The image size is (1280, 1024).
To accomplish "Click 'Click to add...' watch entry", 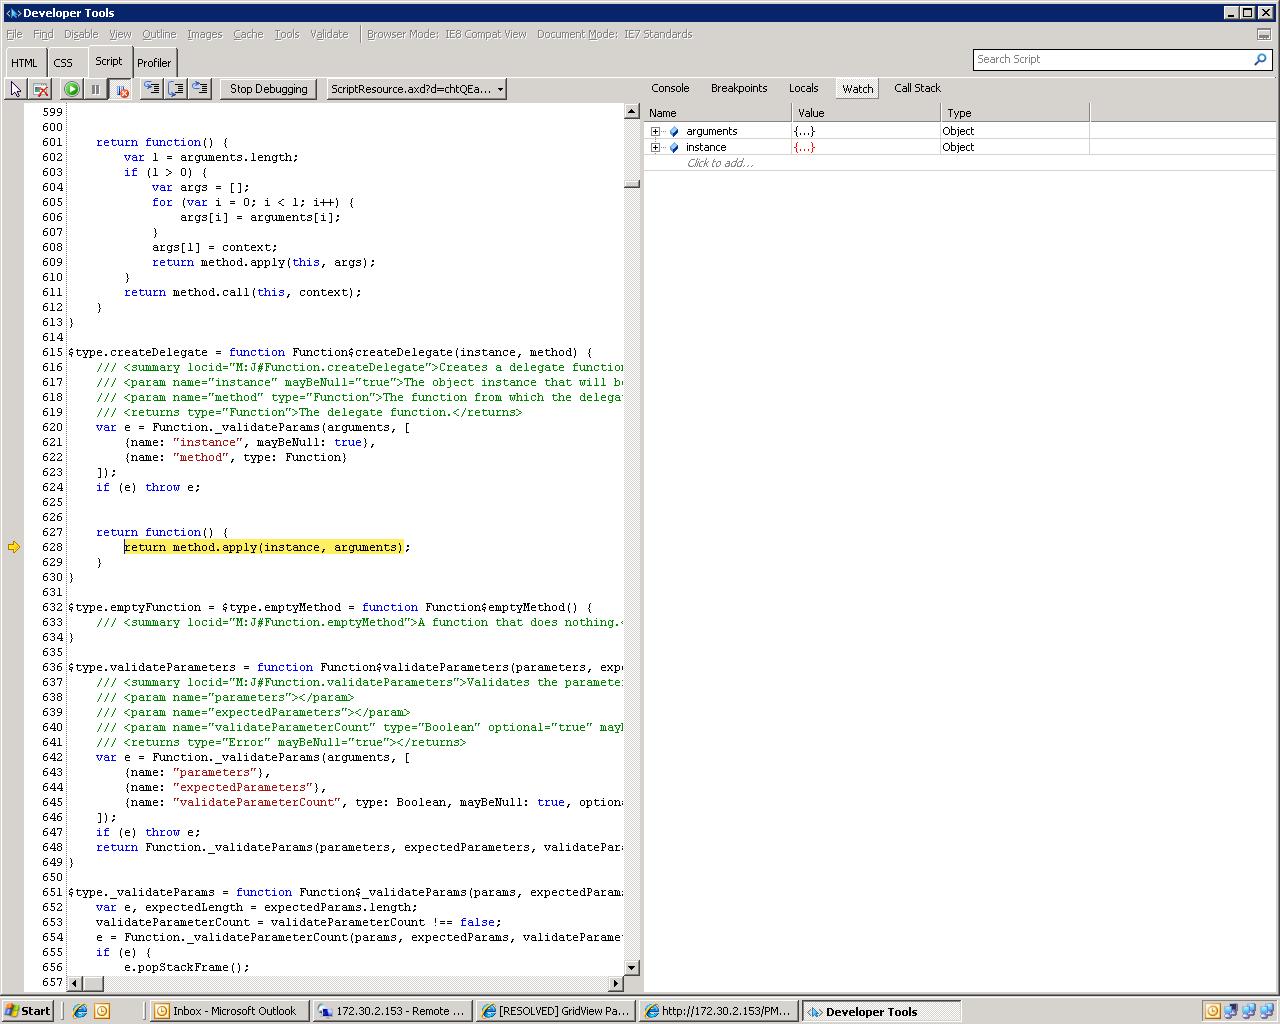I will click(720, 163).
